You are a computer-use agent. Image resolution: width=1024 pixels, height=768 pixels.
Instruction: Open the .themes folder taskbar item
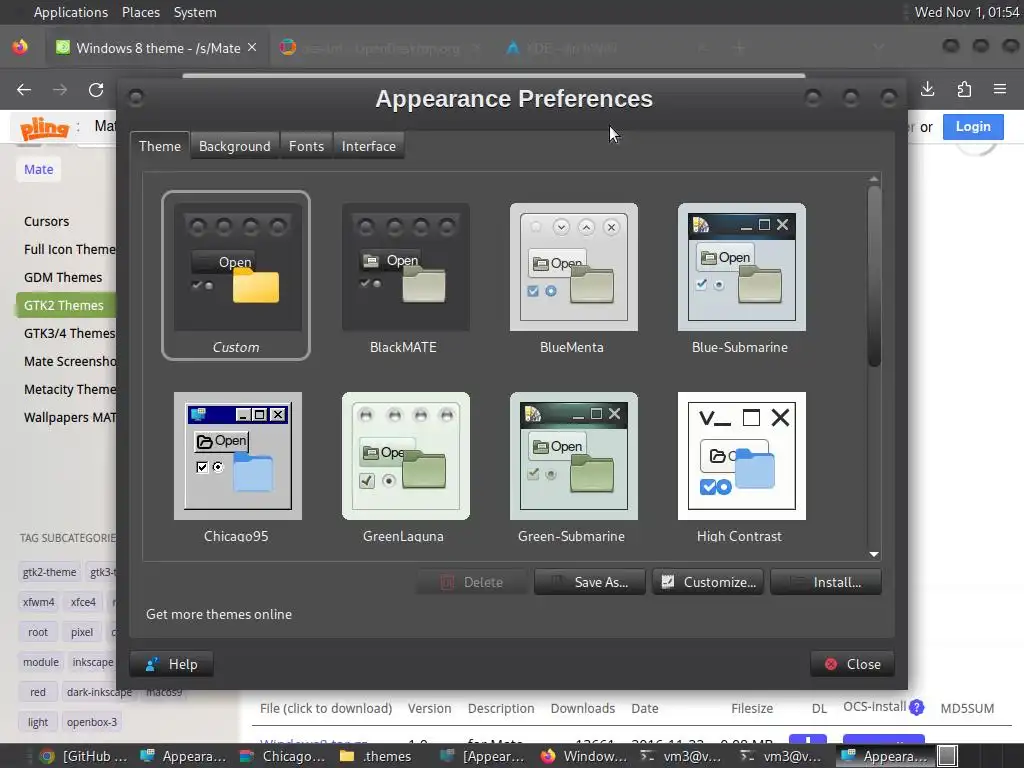coord(376,756)
